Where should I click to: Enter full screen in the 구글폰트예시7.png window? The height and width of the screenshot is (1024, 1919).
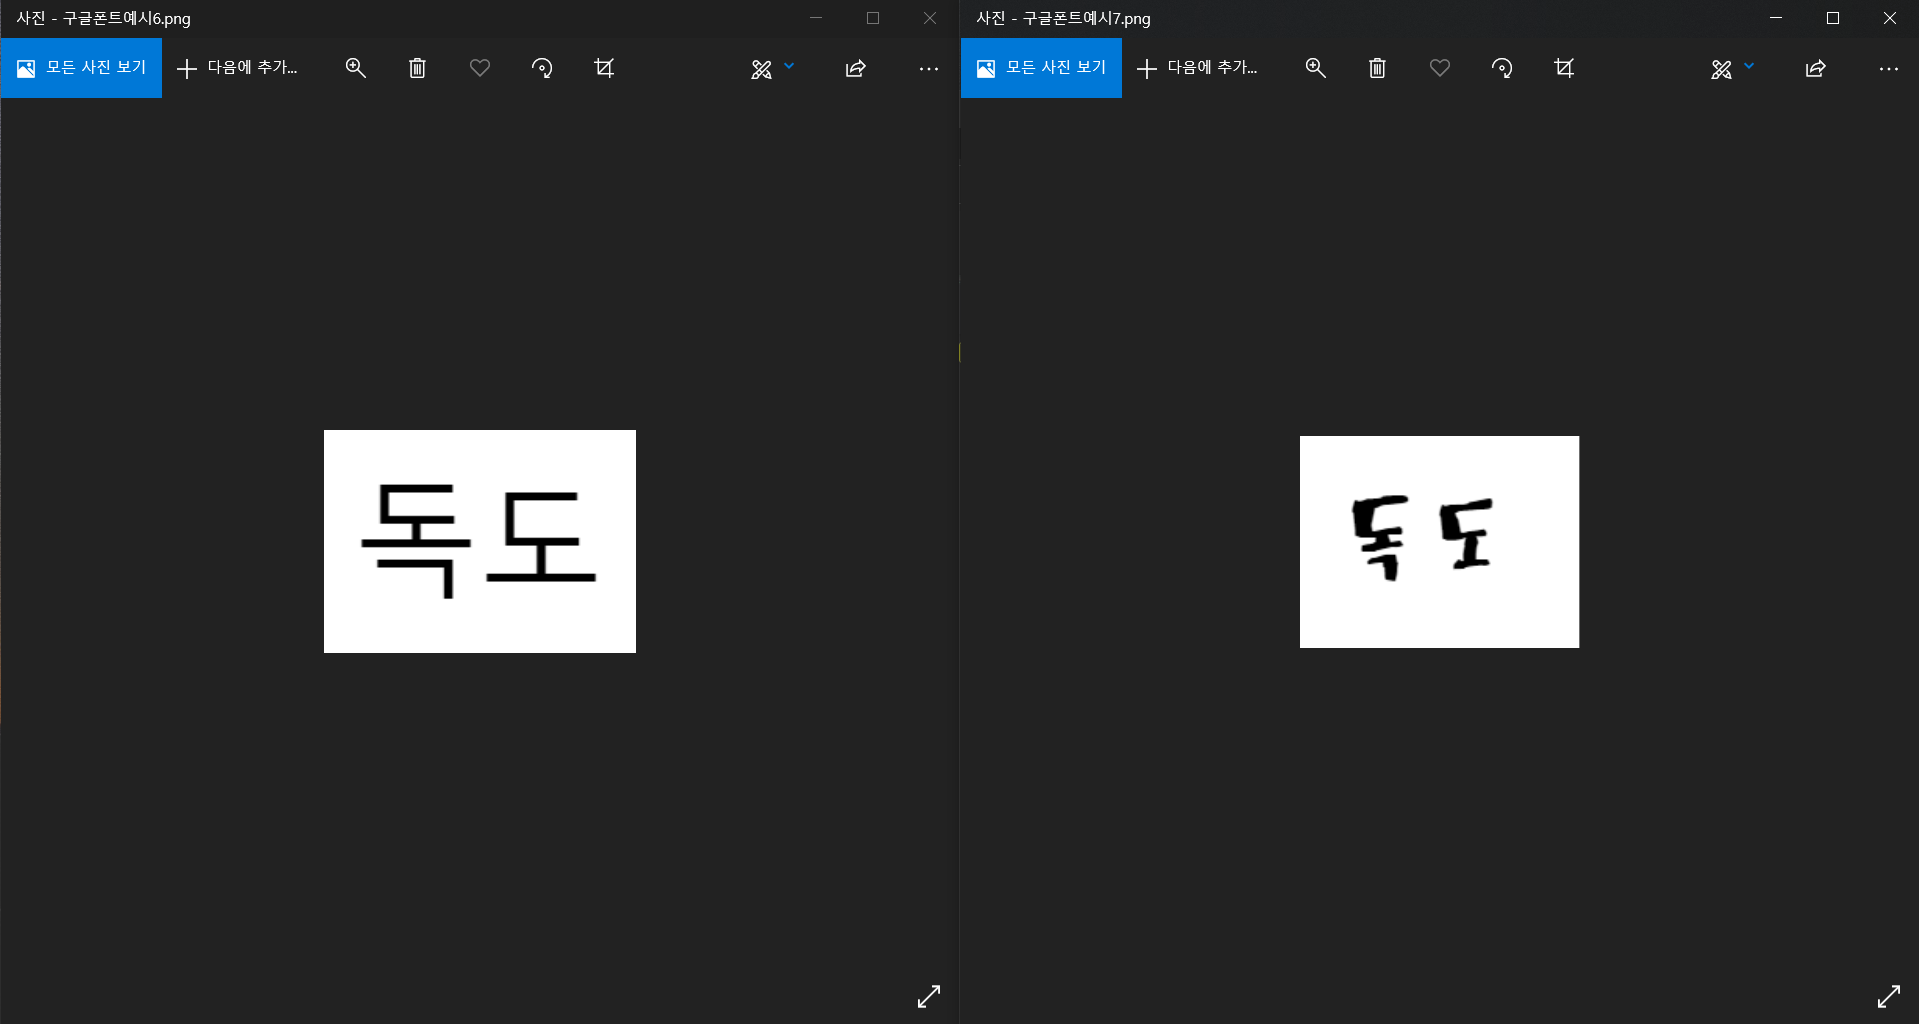pyautogui.click(x=1889, y=996)
